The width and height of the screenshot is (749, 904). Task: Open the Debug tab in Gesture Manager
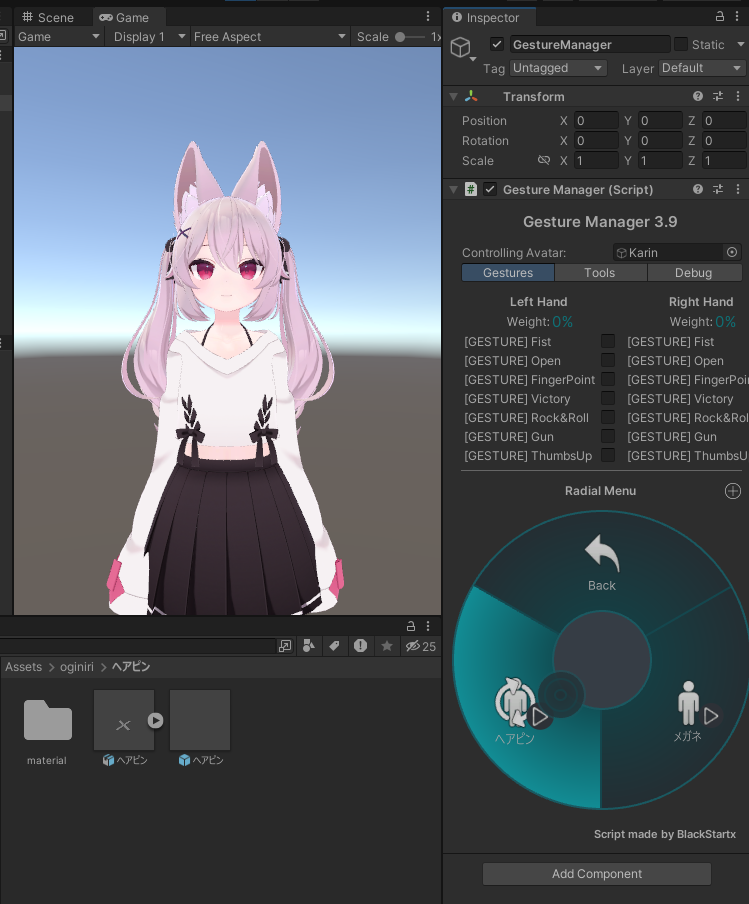click(x=694, y=273)
